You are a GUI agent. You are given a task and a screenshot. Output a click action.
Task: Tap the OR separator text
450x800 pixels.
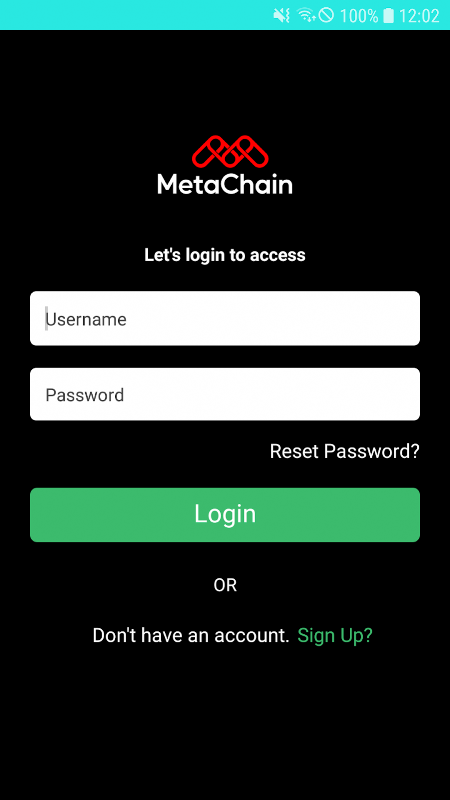[x=225, y=585]
